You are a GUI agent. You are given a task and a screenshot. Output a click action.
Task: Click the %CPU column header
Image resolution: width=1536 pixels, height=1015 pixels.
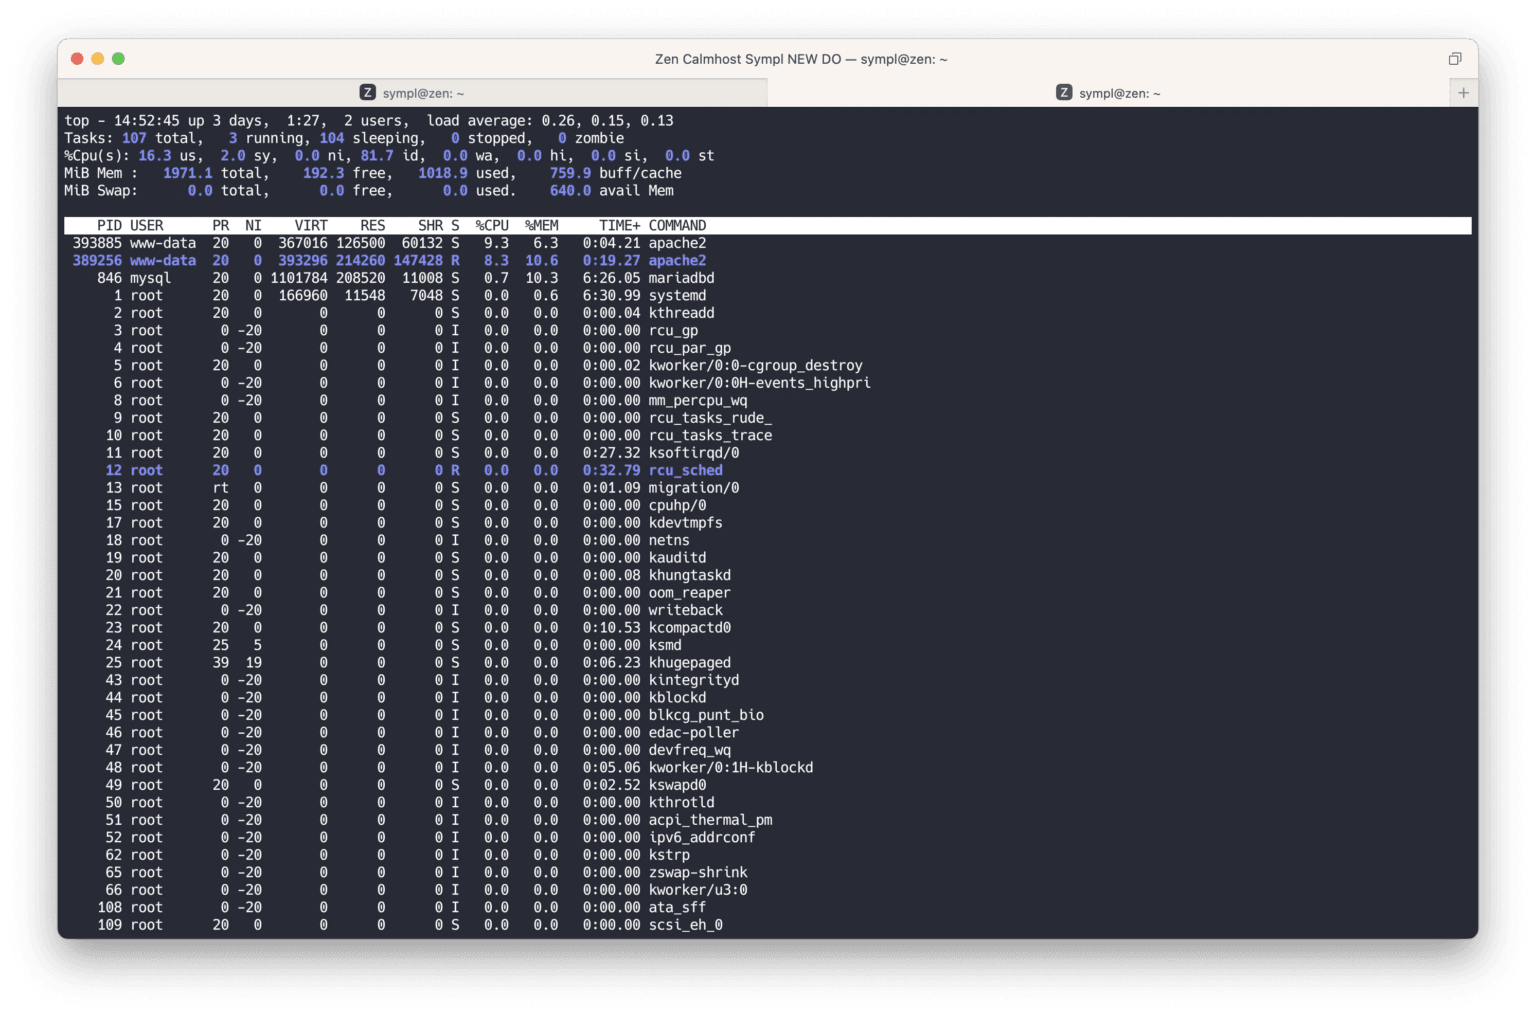click(x=492, y=225)
